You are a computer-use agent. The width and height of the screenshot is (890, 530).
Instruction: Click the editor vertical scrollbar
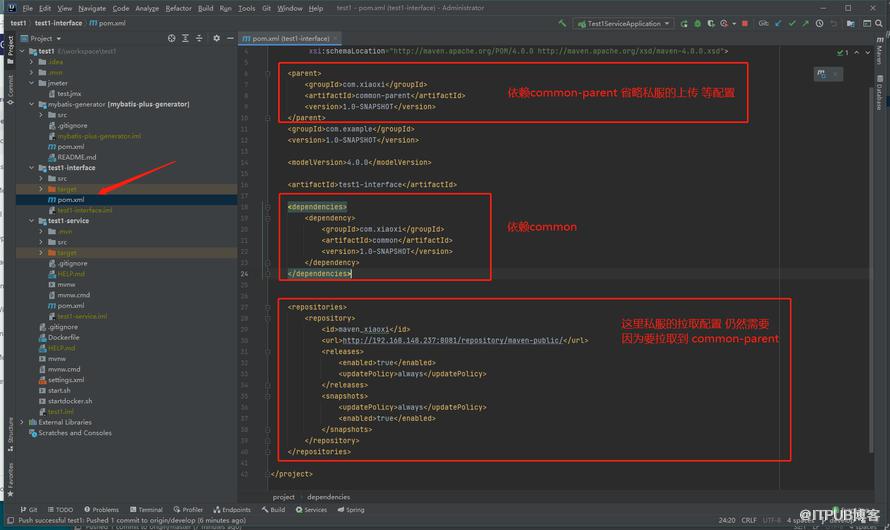coord(871,270)
